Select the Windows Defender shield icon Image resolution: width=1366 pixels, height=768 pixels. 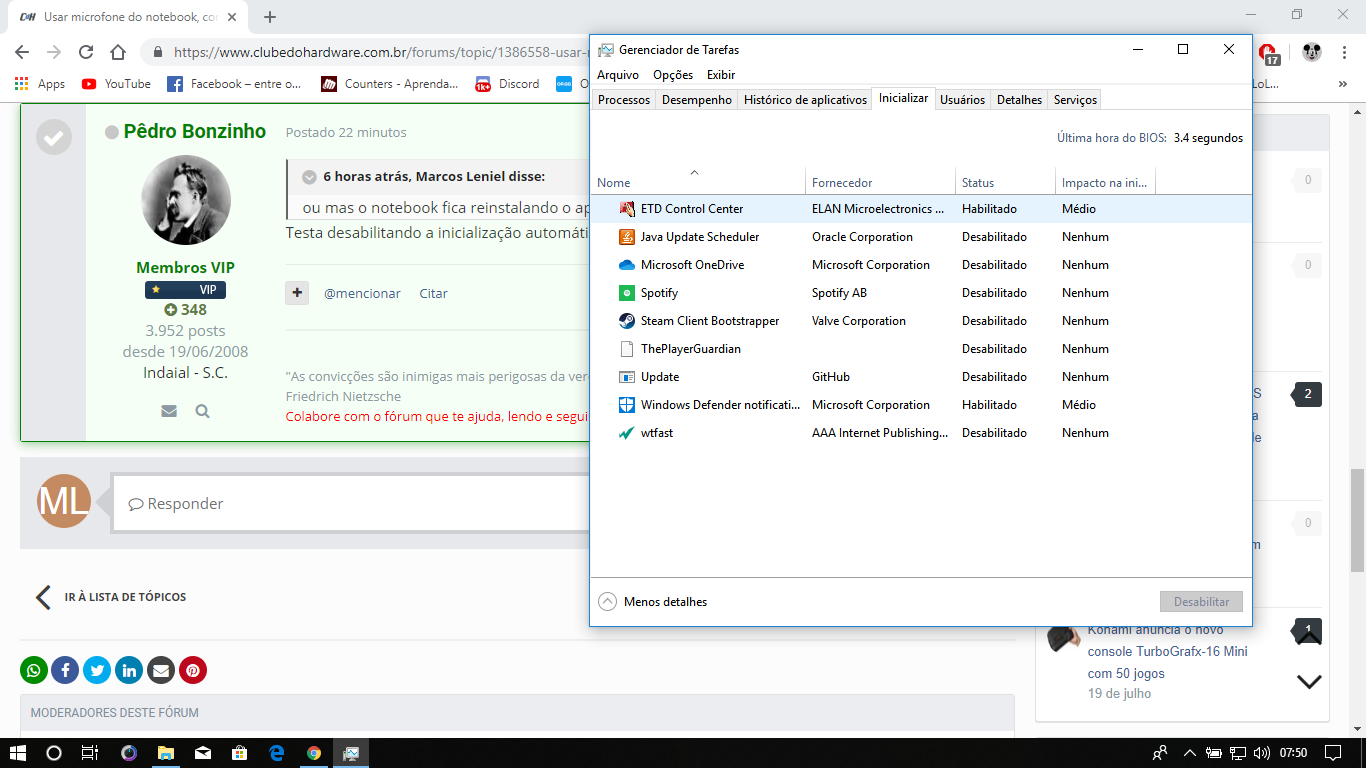pos(627,405)
